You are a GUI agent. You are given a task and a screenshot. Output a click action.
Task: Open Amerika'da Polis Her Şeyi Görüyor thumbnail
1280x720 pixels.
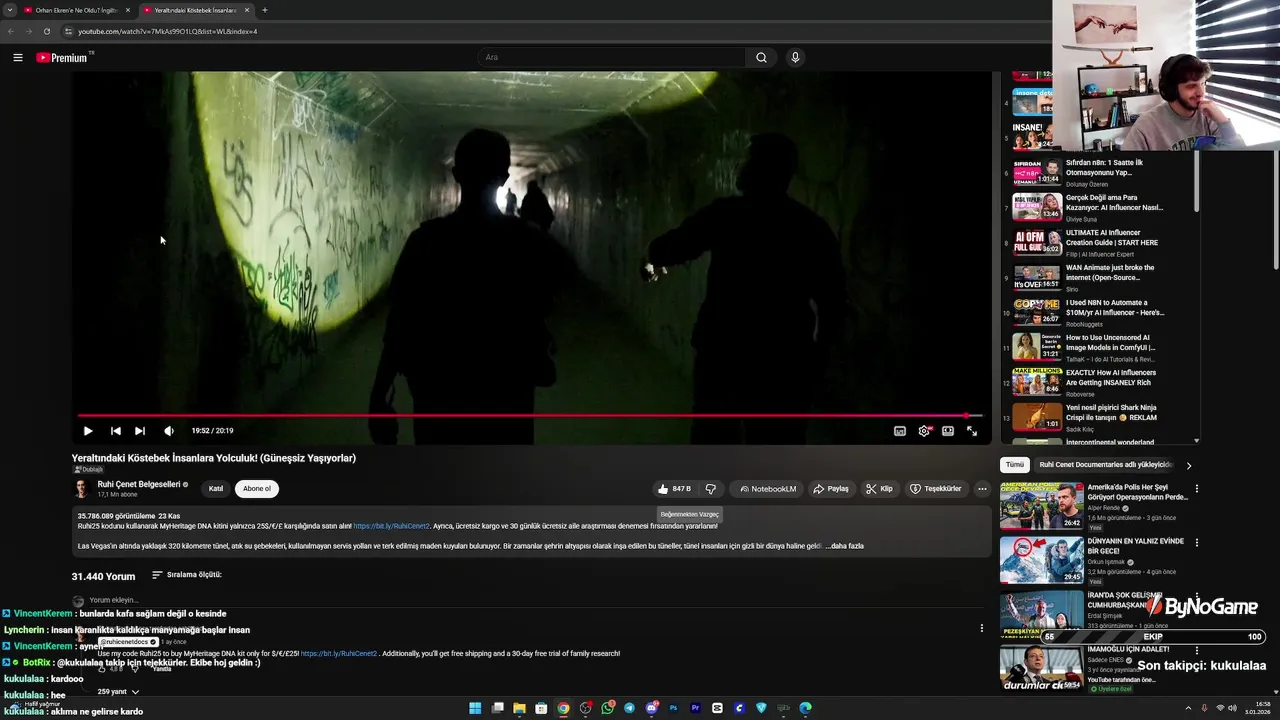click(x=1041, y=506)
